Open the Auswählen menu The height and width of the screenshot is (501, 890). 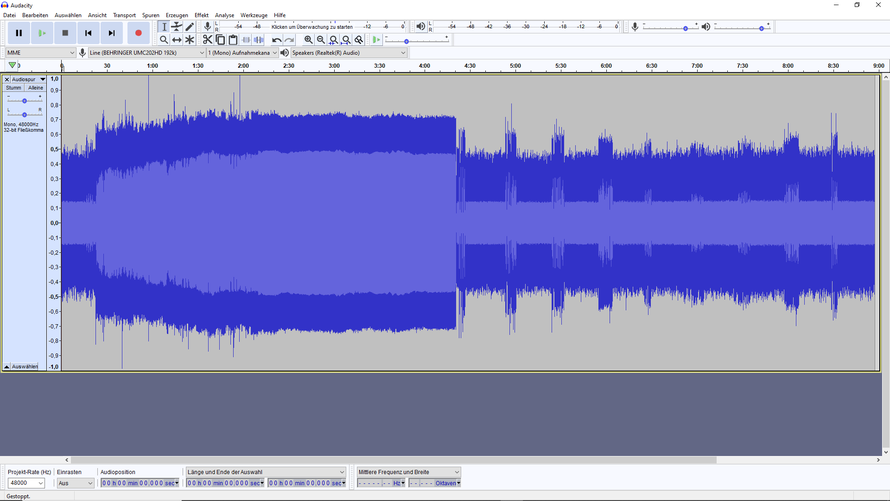point(68,15)
